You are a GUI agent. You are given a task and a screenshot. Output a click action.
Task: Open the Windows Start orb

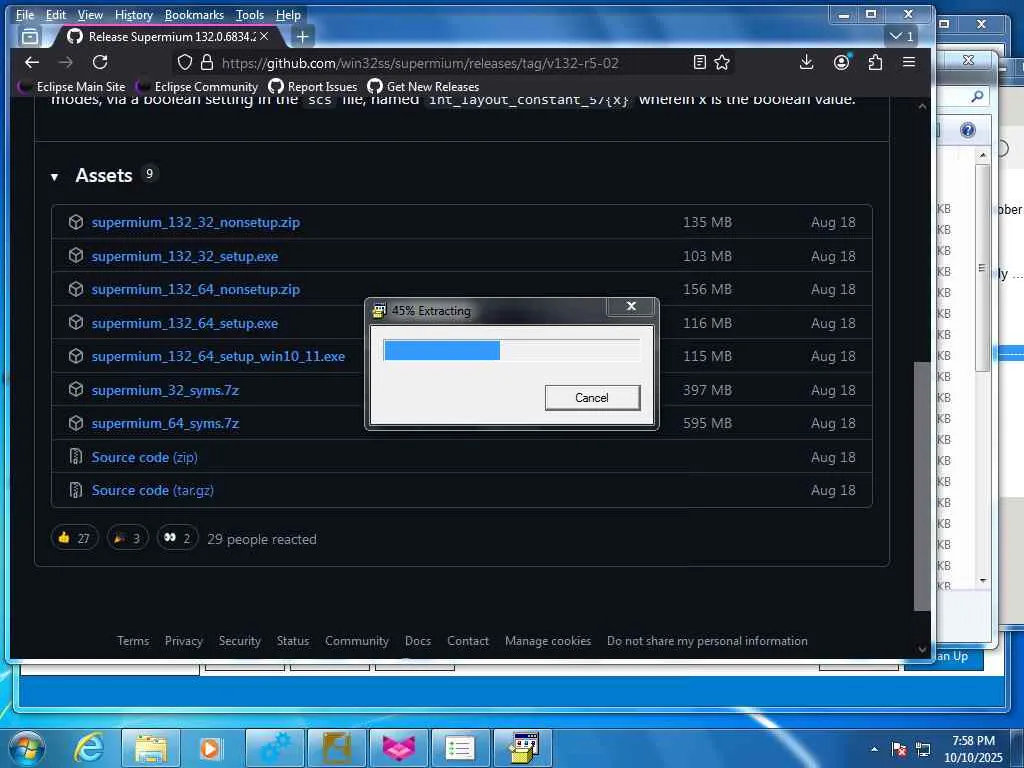[27, 748]
